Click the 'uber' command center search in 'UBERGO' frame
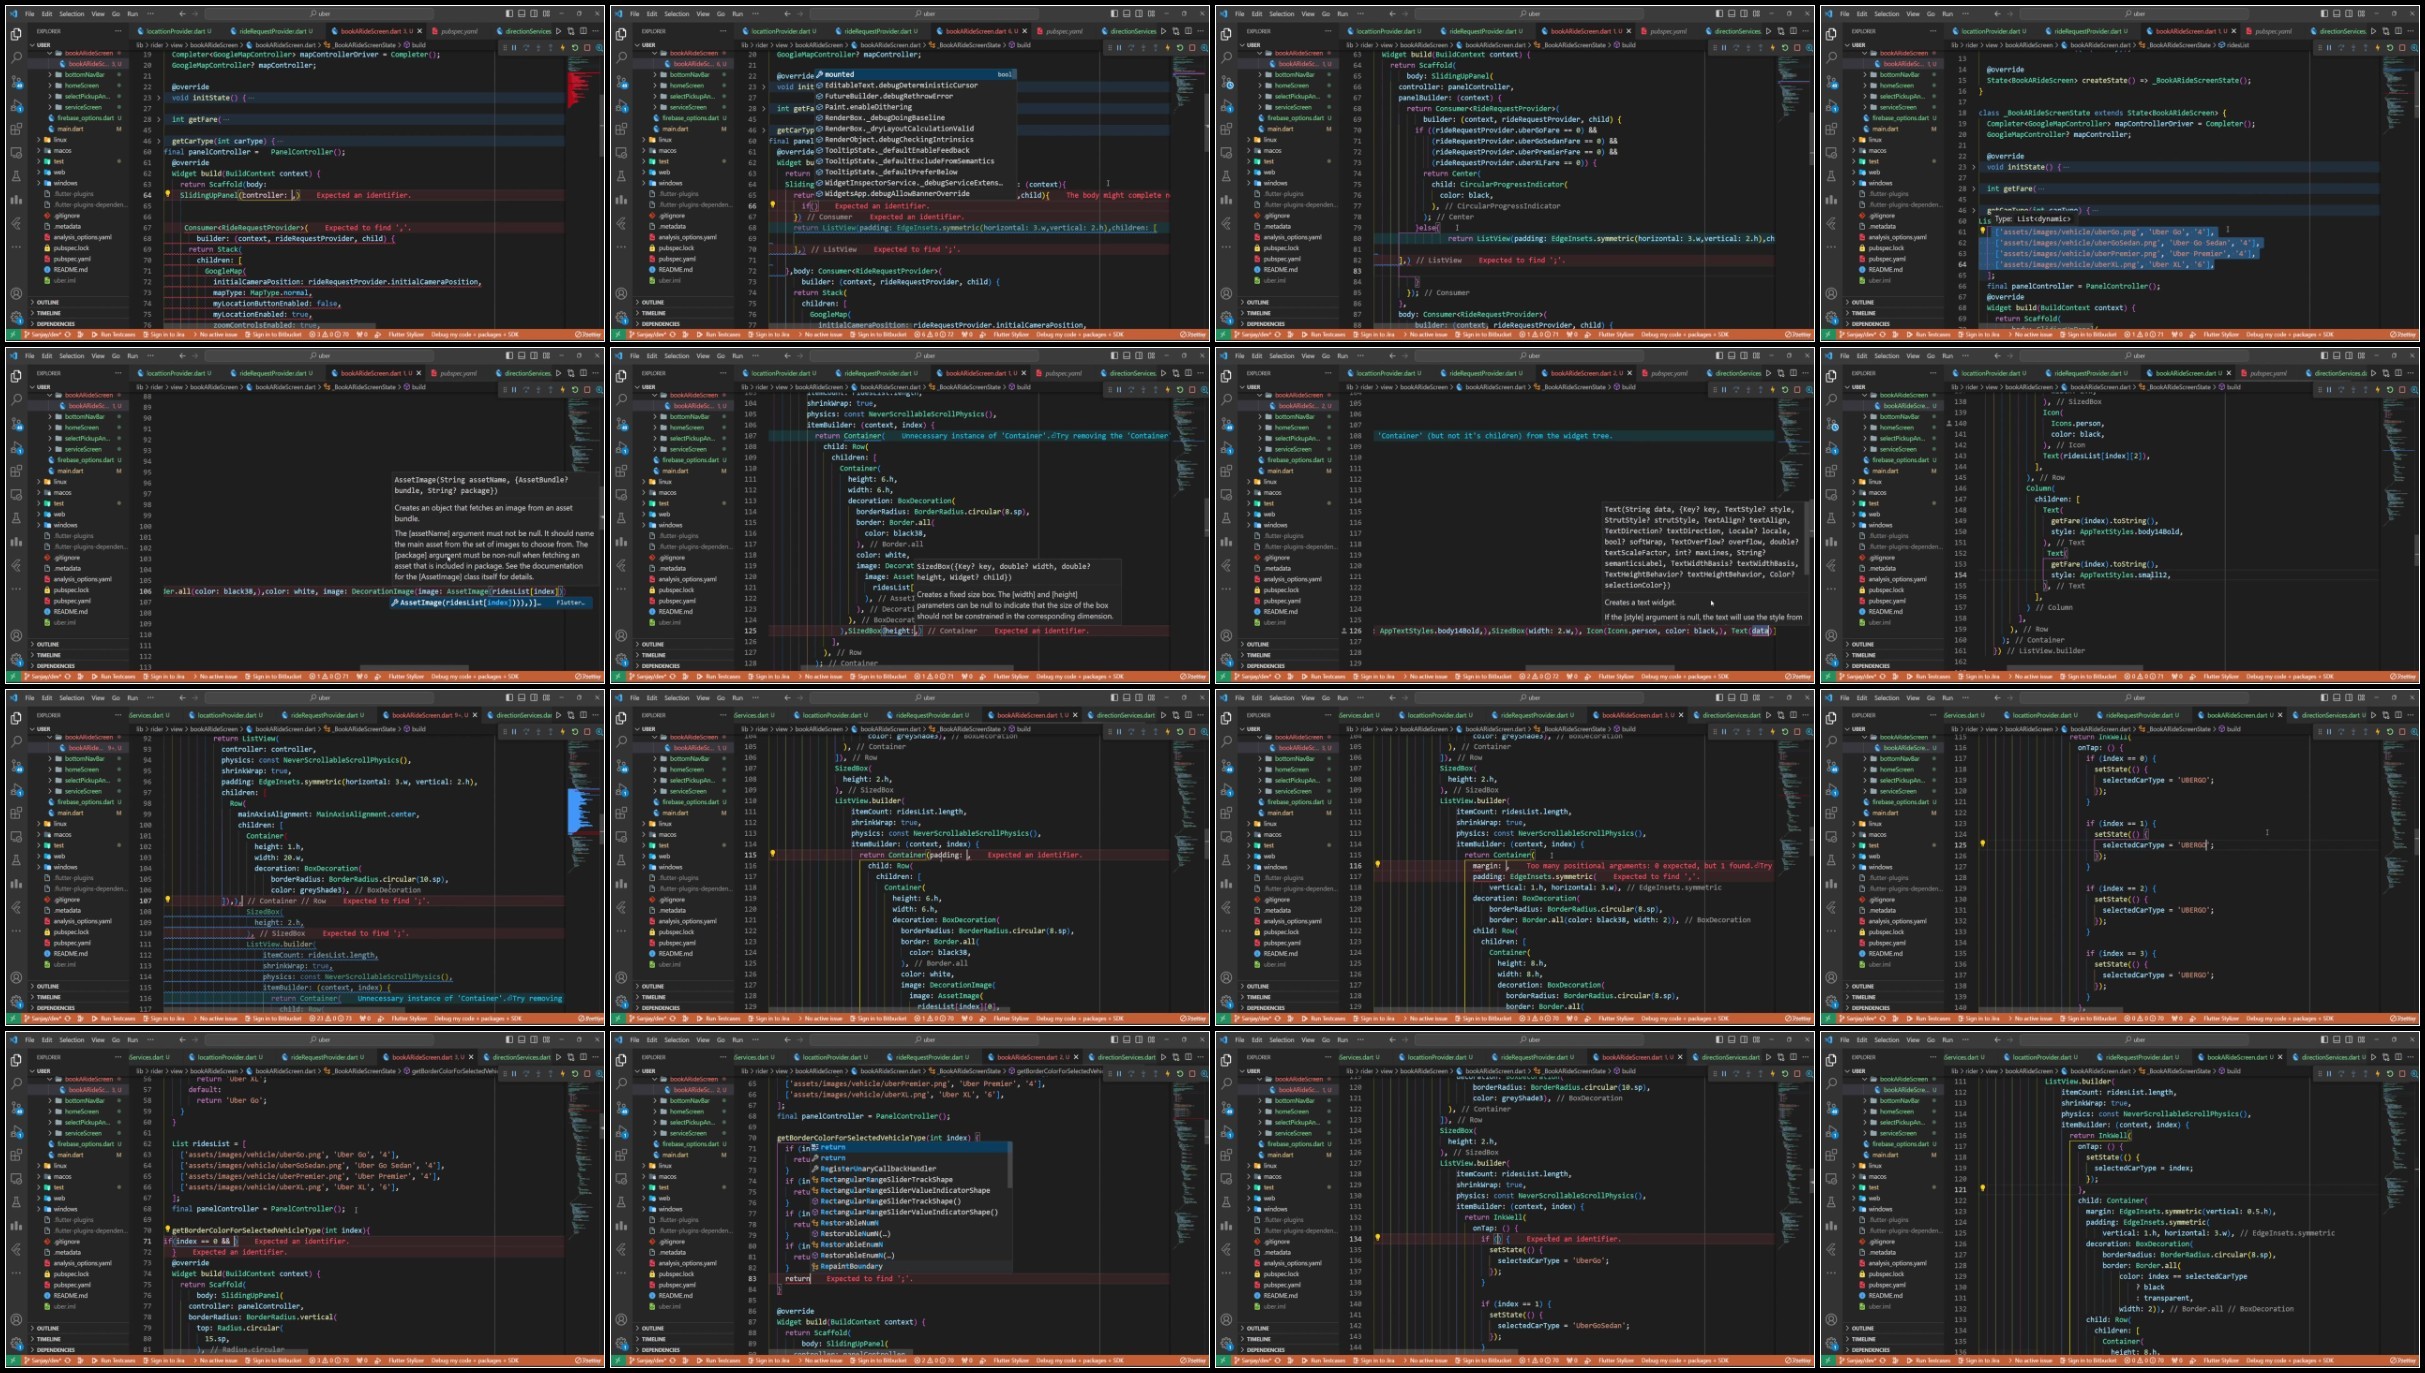Image resolution: width=2425 pixels, height=1373 pixels. coord(2135,698)
